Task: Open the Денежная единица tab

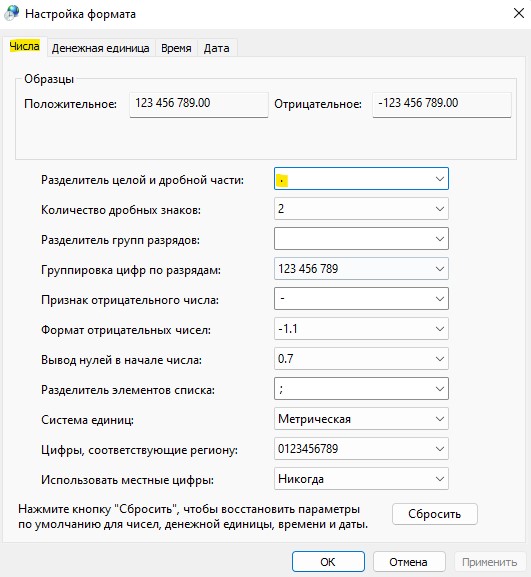Action: point(100,48)
